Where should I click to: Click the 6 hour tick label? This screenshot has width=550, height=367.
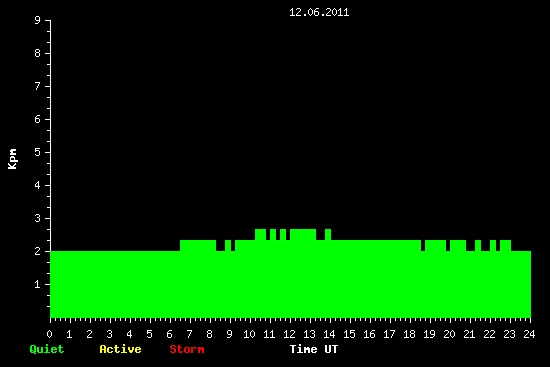[169, 334]
